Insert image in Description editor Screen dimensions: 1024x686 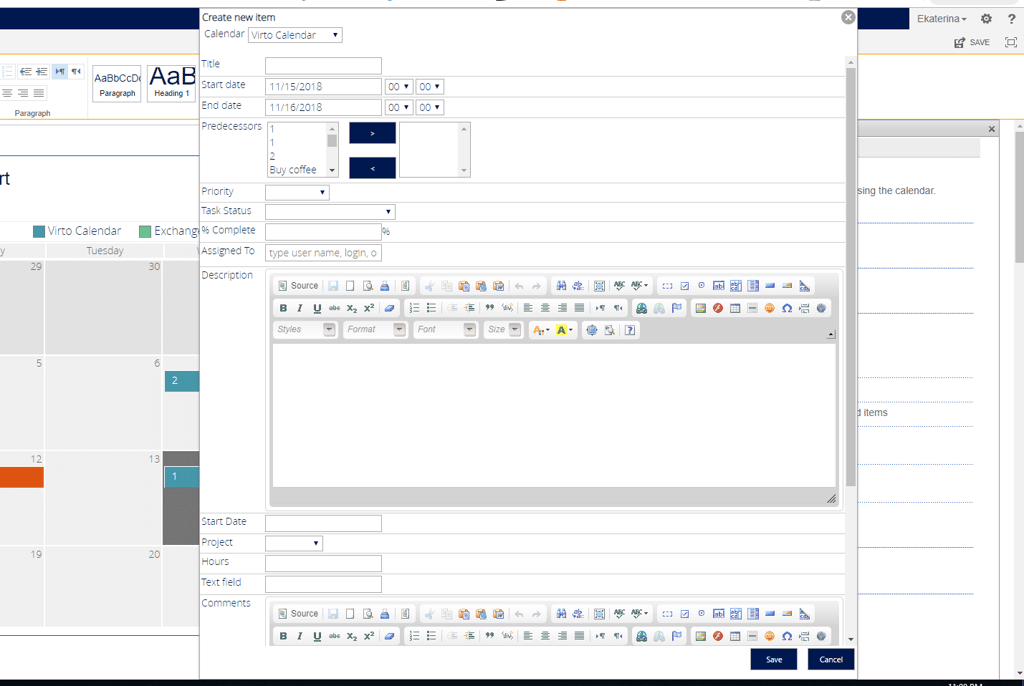(701, 308)
